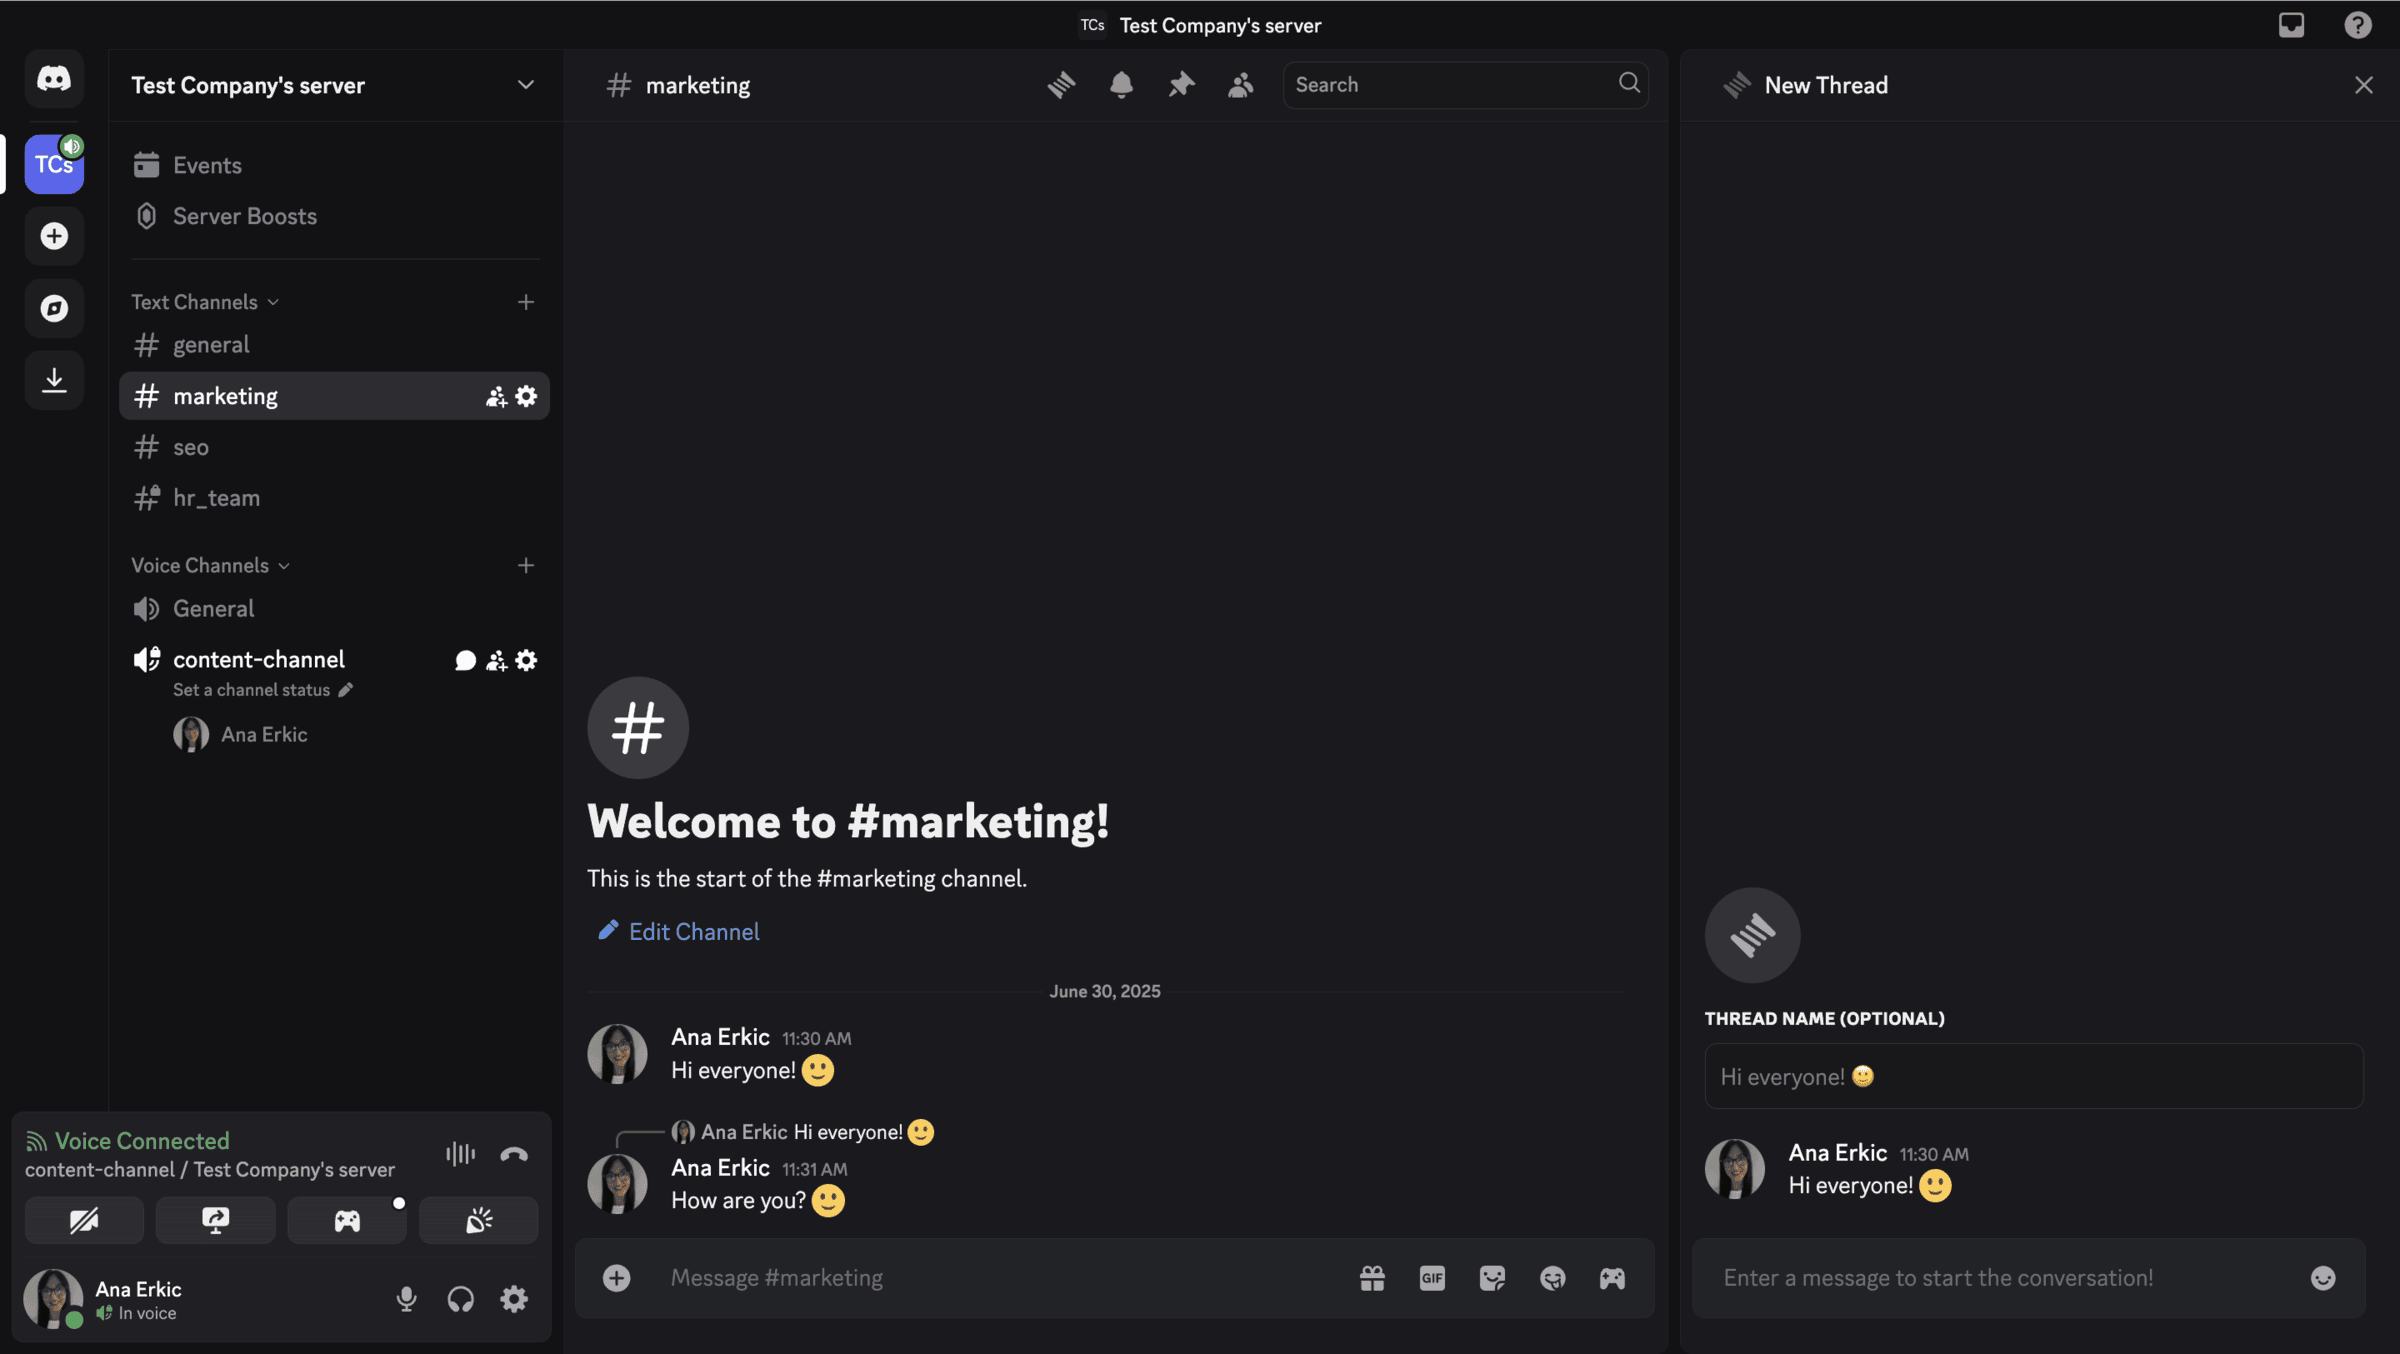2400x1354 pixels.
Task: Share your screen
Action: pyautogui.click(x=216, y=1220)
